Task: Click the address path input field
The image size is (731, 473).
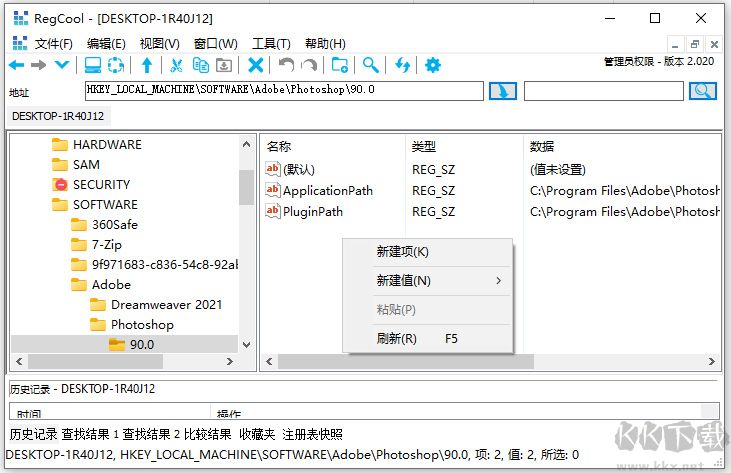Action: click(284, 91)
